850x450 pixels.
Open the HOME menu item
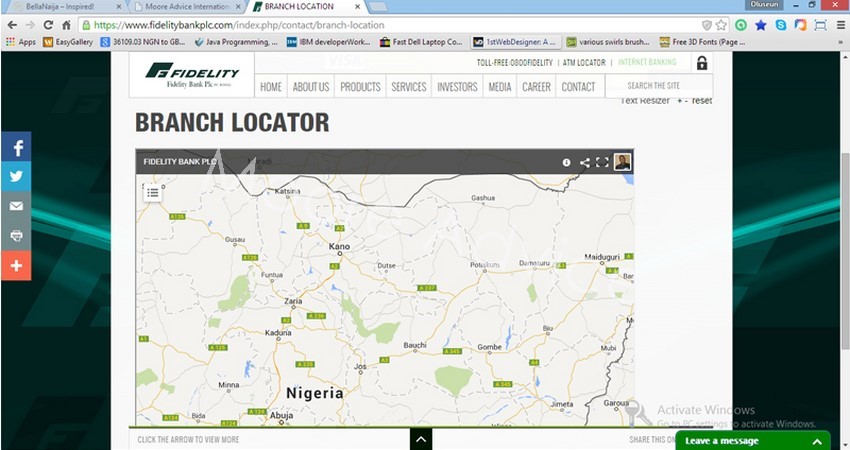[x=271, y=87]
